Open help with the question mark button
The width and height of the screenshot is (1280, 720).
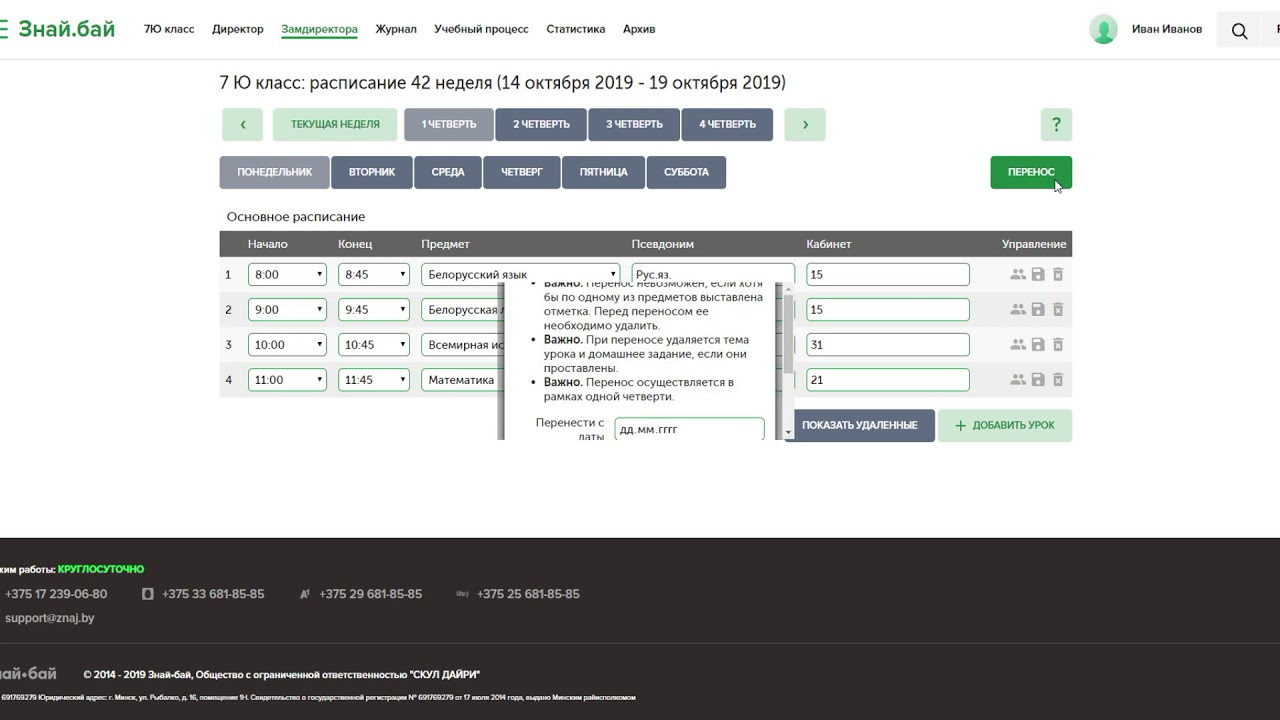click(x=1056, y=124)
